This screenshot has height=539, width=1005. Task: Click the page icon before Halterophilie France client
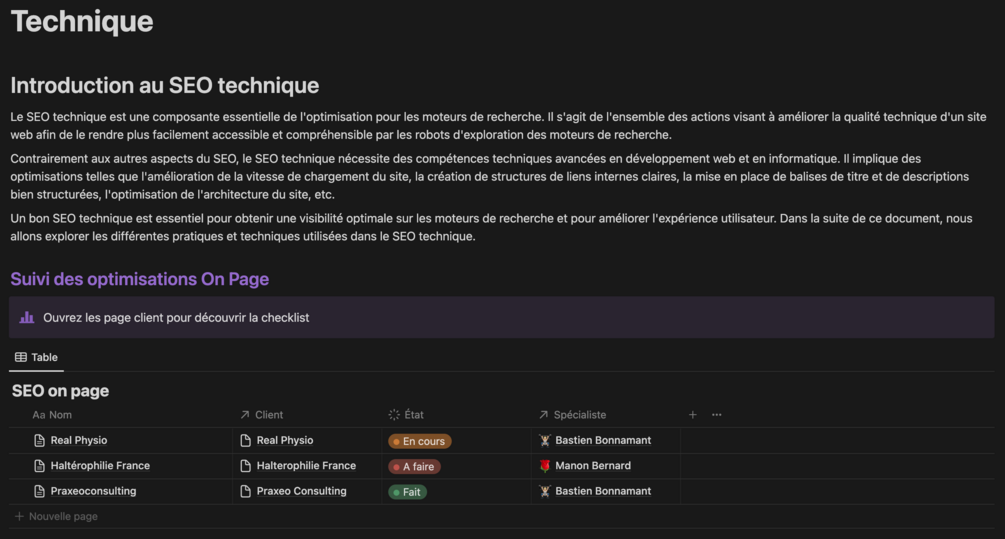click(246, 466)
